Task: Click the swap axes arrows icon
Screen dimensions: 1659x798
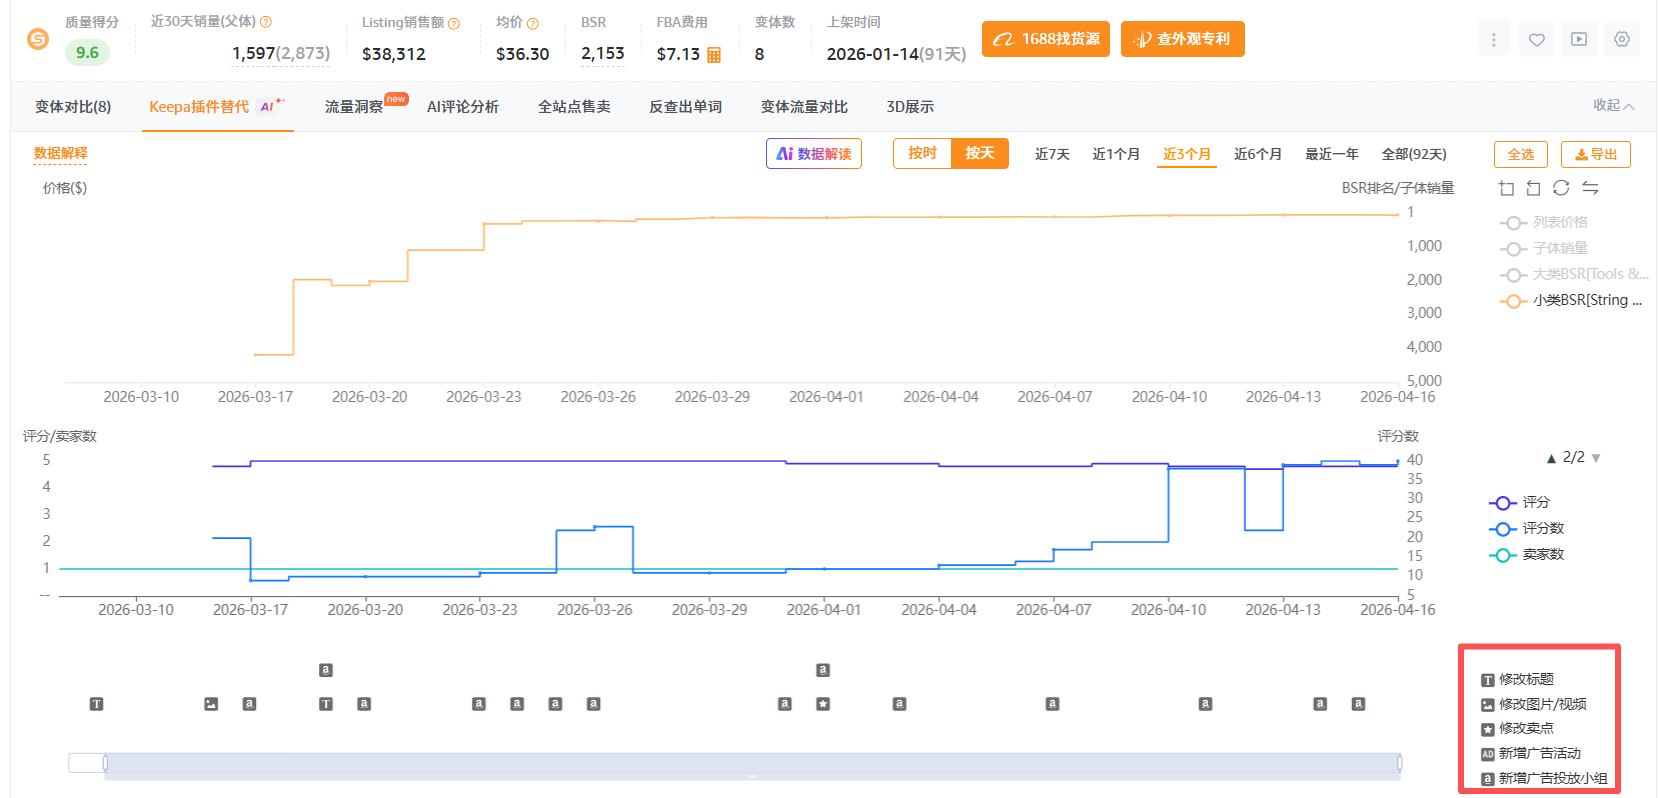Action: [1590, 188]
